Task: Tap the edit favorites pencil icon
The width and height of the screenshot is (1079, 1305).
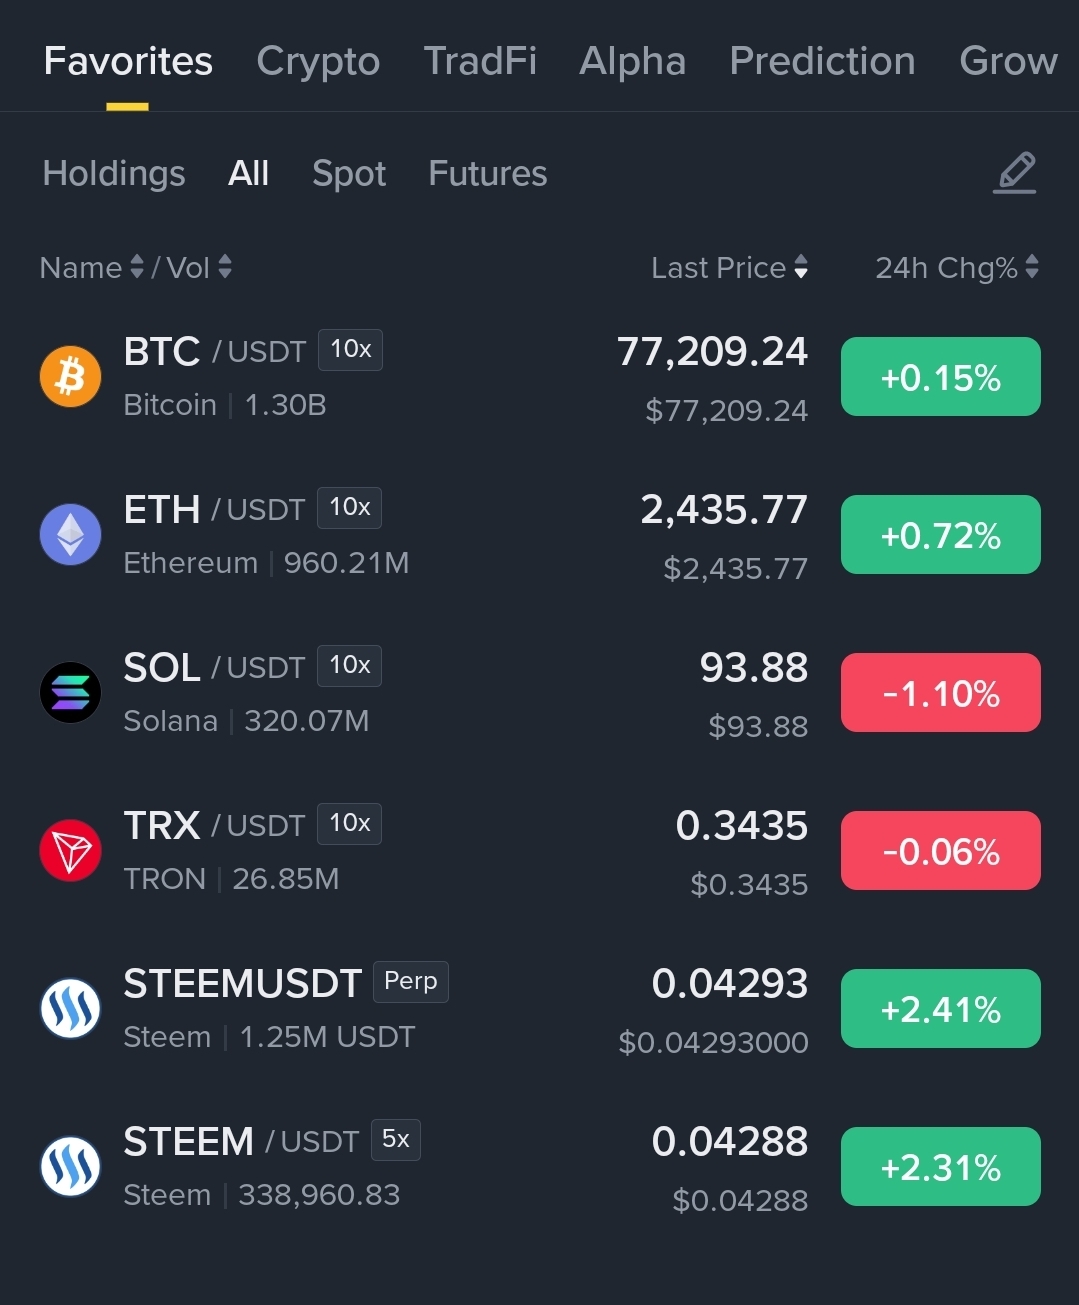Action: coord(1015,173)
